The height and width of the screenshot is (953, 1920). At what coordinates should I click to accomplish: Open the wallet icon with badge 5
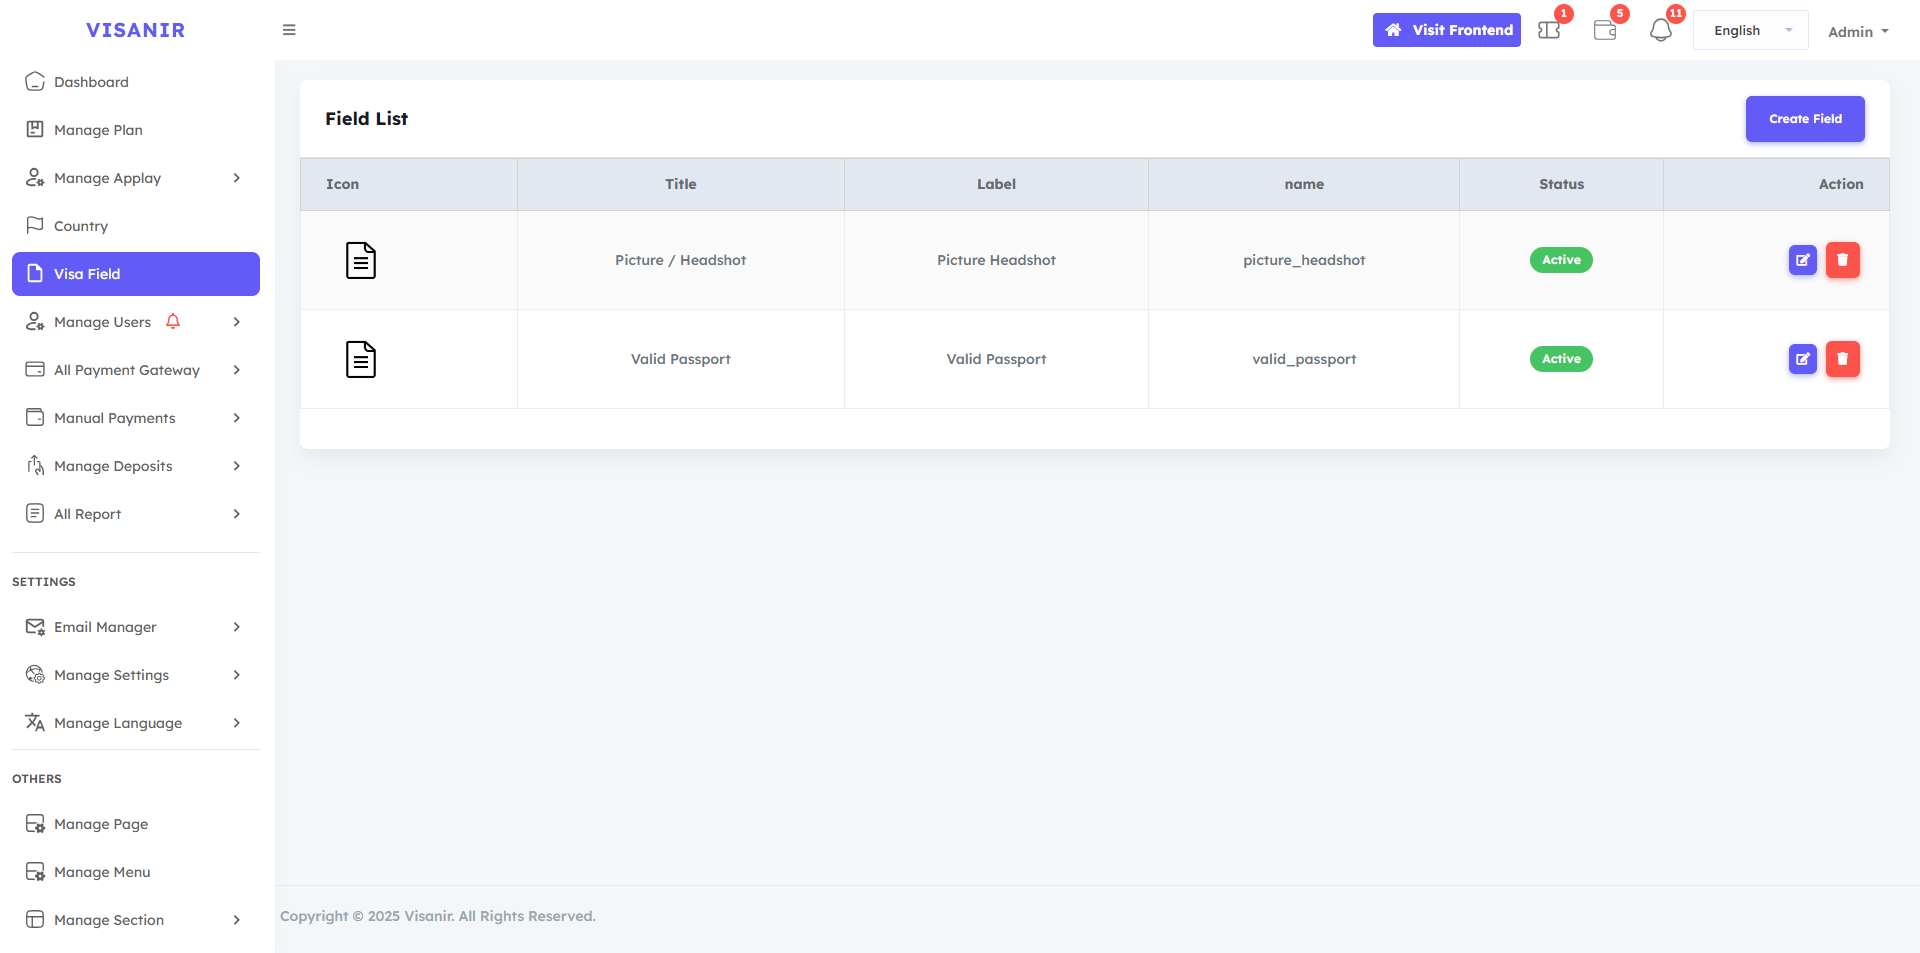(1605, 30)
